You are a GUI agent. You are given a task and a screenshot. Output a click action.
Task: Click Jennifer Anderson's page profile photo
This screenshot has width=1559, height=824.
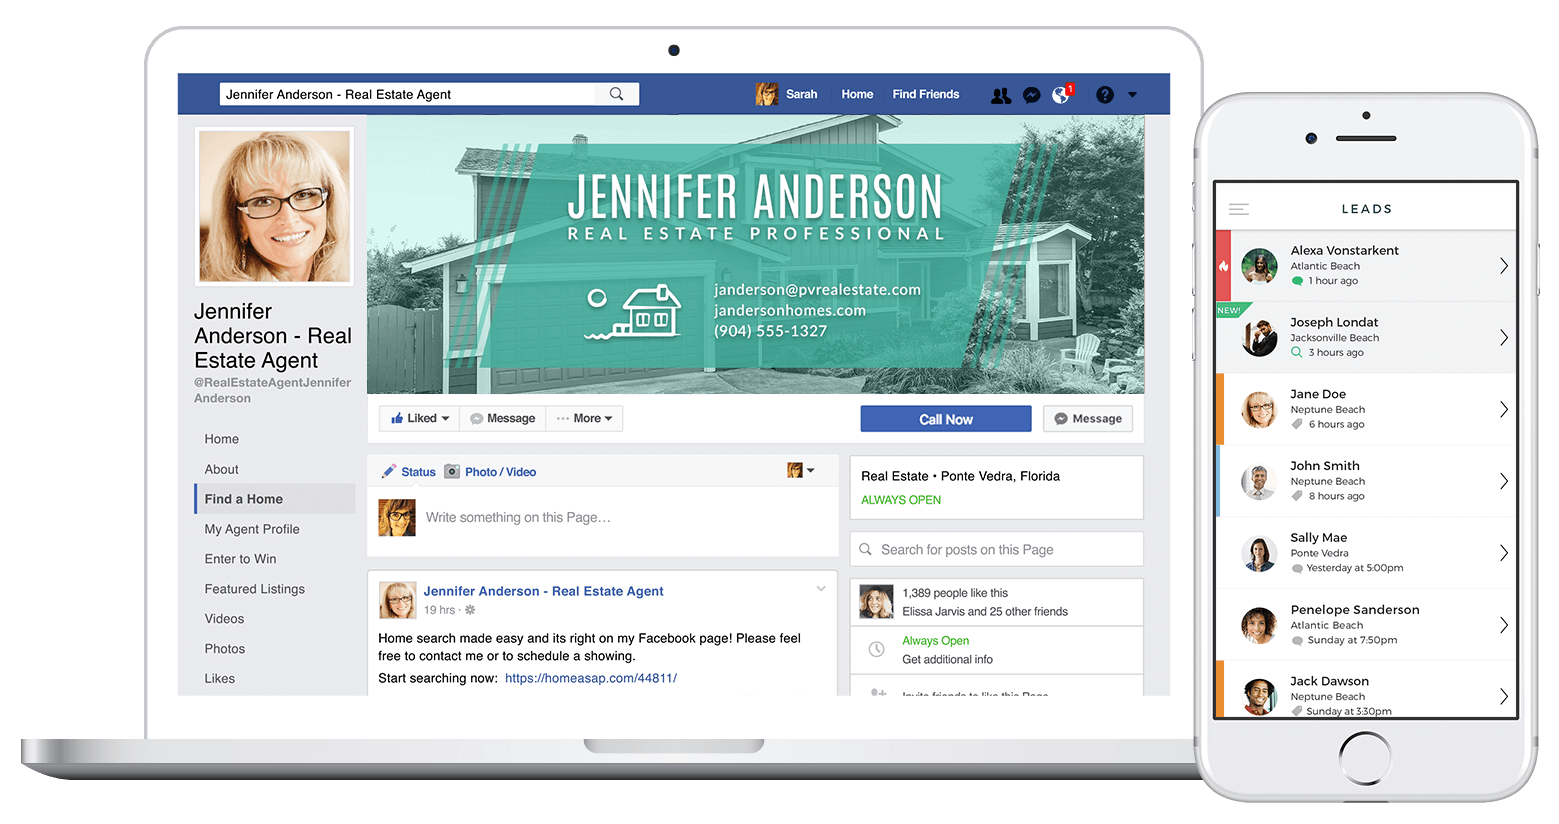tap(274, 206)
